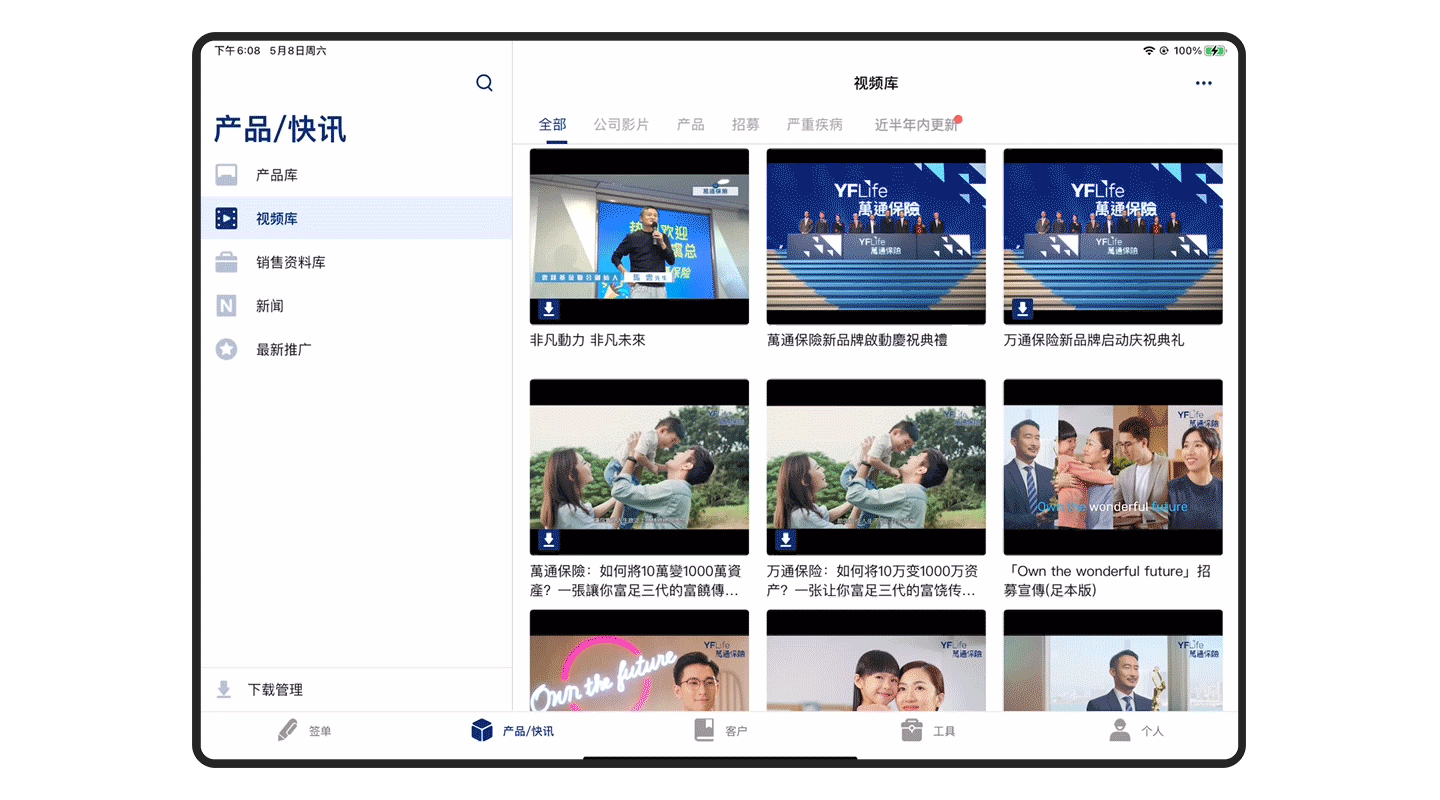
Task: Click the title starting 萬通保險：如何將10萬
Action: (x=636, y=581)
